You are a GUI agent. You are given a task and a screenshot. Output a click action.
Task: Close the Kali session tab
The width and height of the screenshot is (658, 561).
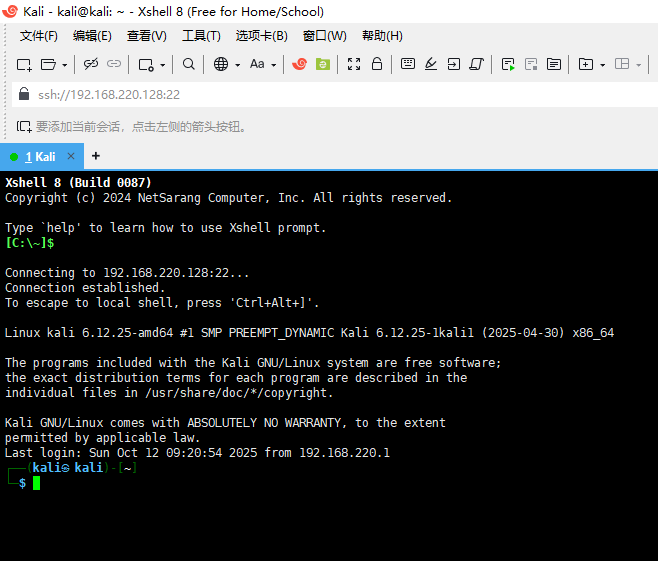click(x=71, y=157)
